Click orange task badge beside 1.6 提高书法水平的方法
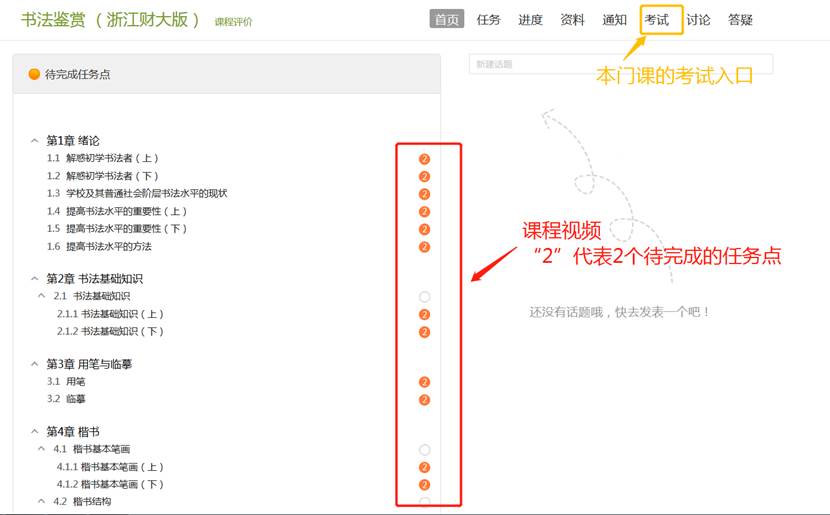Viewport: 830px width, 515px height. 424,247
